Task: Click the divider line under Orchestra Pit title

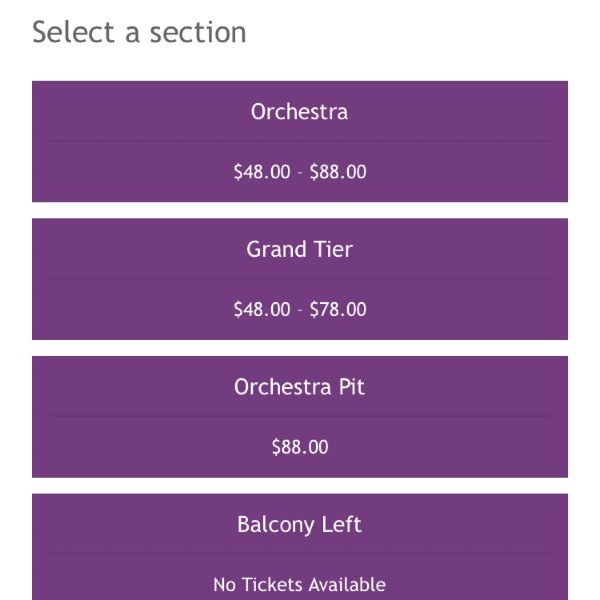Action: click(x=300, y=416)
